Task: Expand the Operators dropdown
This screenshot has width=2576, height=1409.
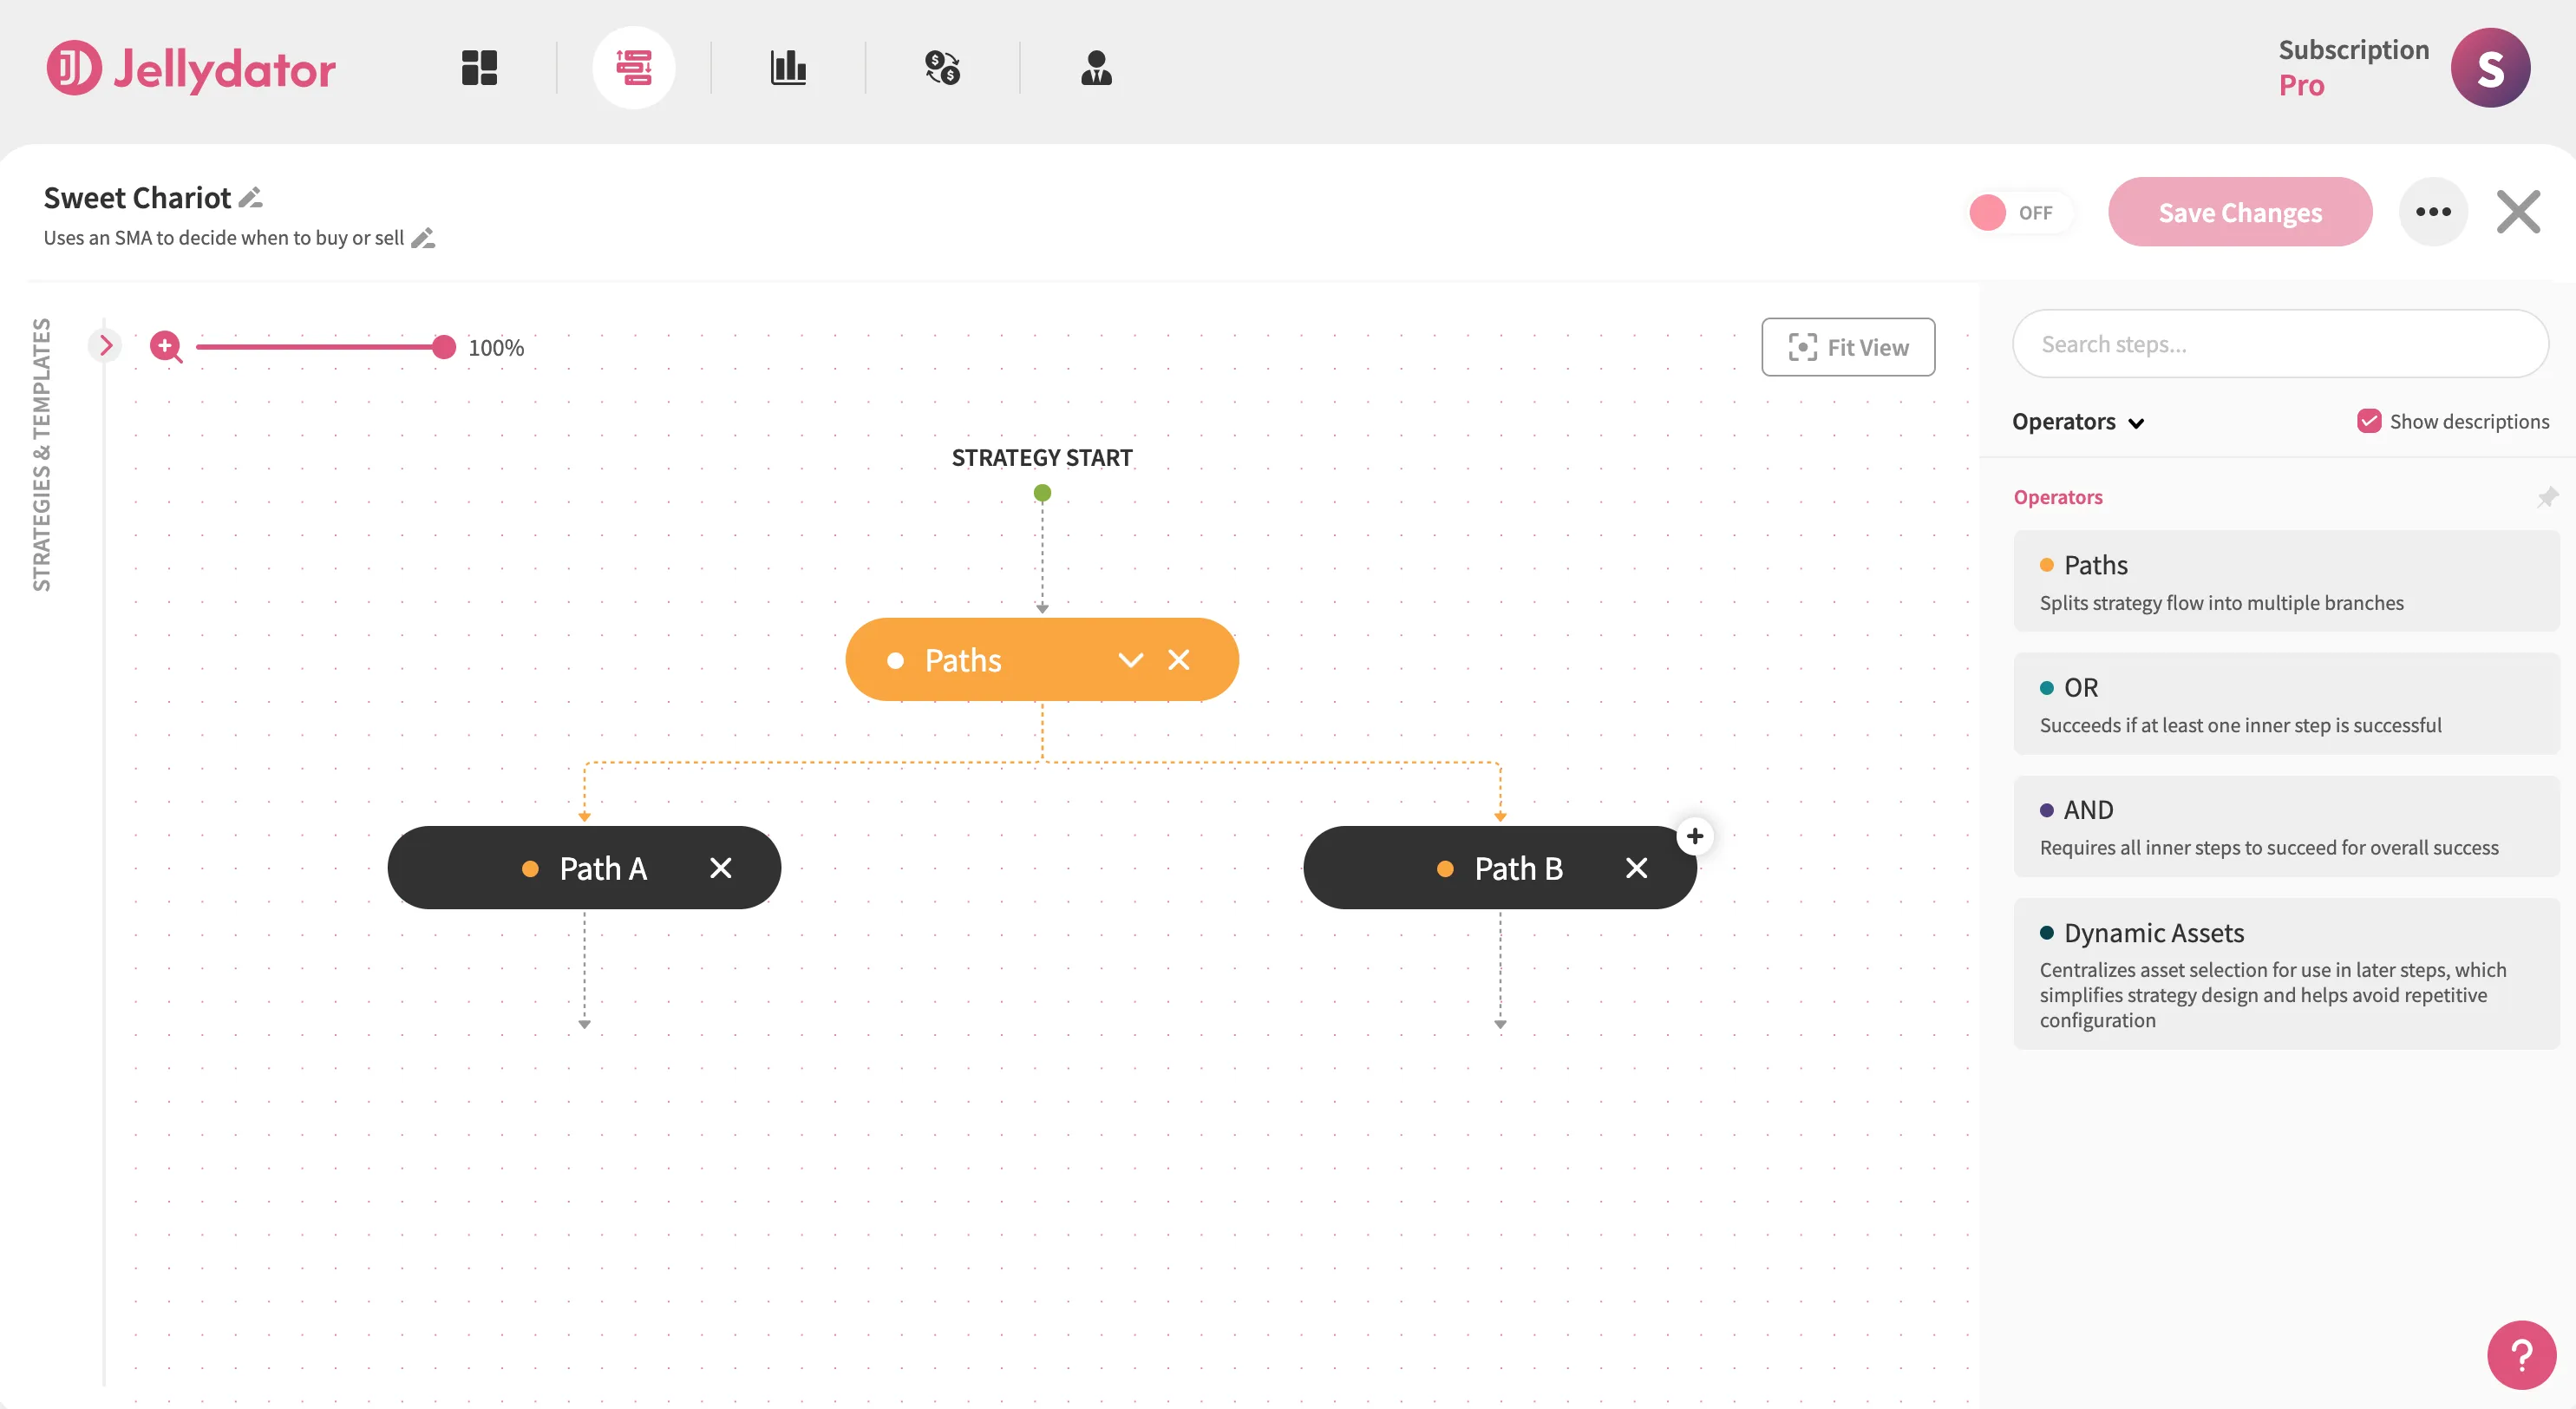Action: (x=2138, y=422)
